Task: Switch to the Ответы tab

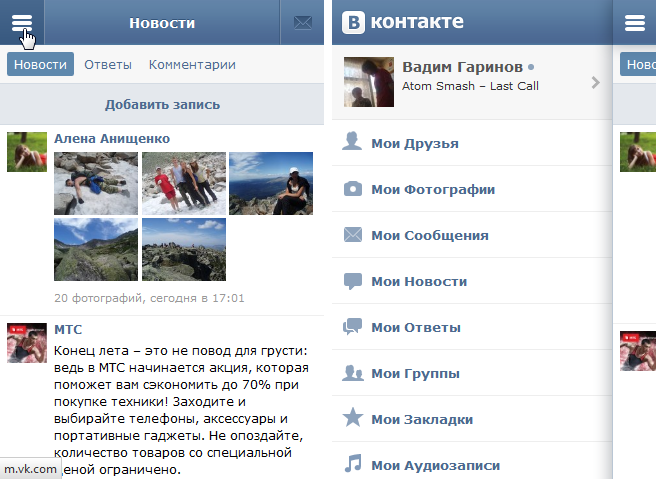Action: point(108,64)
